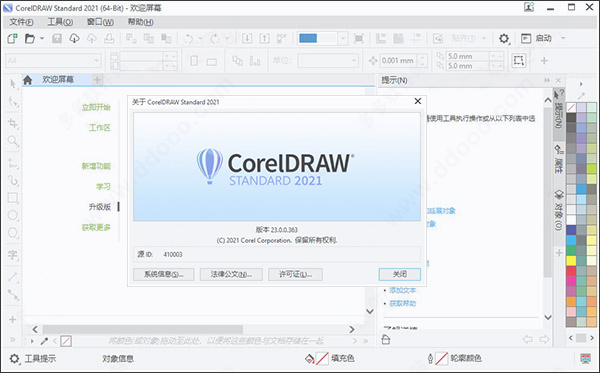The image size is (600, 373).
Task: Open the 帮助(H) menu
Action: coord(140,22)
